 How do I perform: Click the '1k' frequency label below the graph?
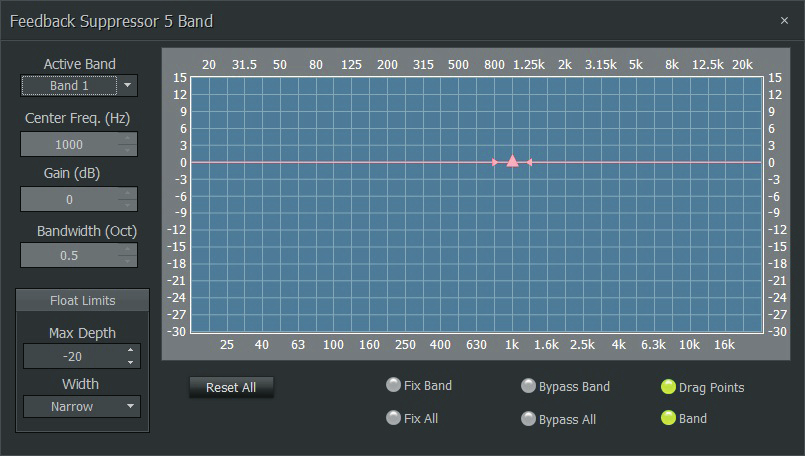(x=512, y=345)
